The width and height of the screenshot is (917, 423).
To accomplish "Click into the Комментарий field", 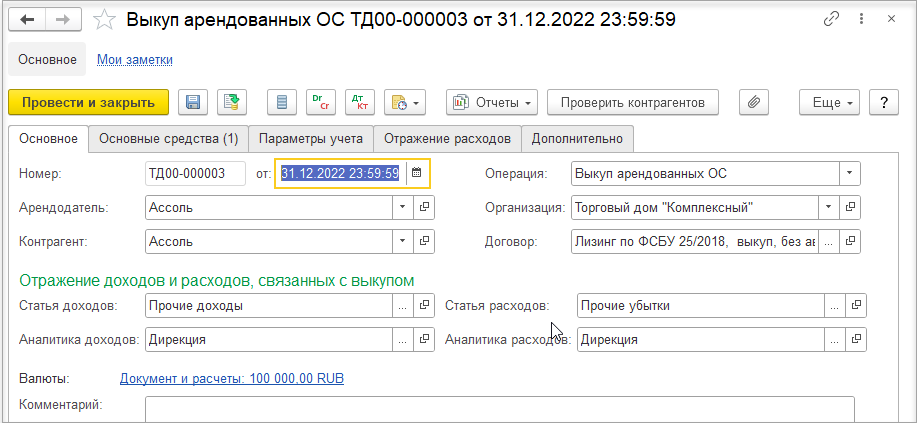I will (x=499, y=409).
